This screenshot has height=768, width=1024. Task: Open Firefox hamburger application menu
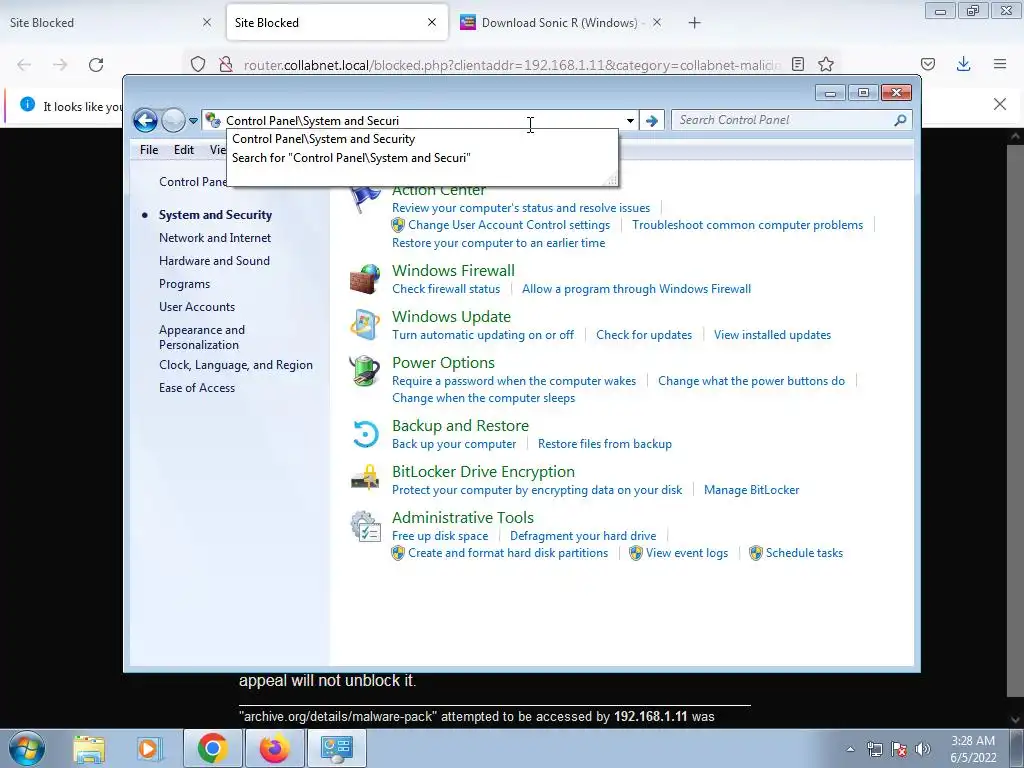1000,64
